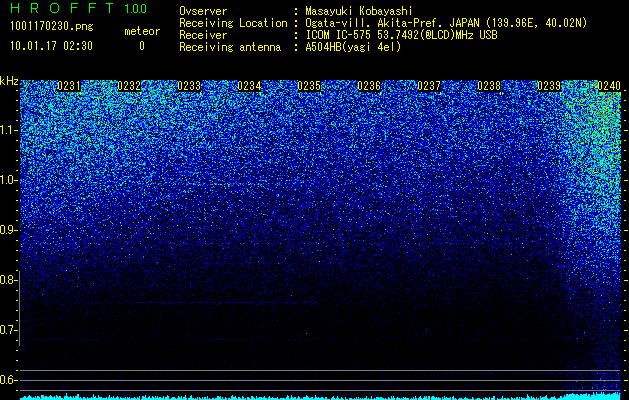
Task: Click the 0232 time marker
Action: pos(129,86)
